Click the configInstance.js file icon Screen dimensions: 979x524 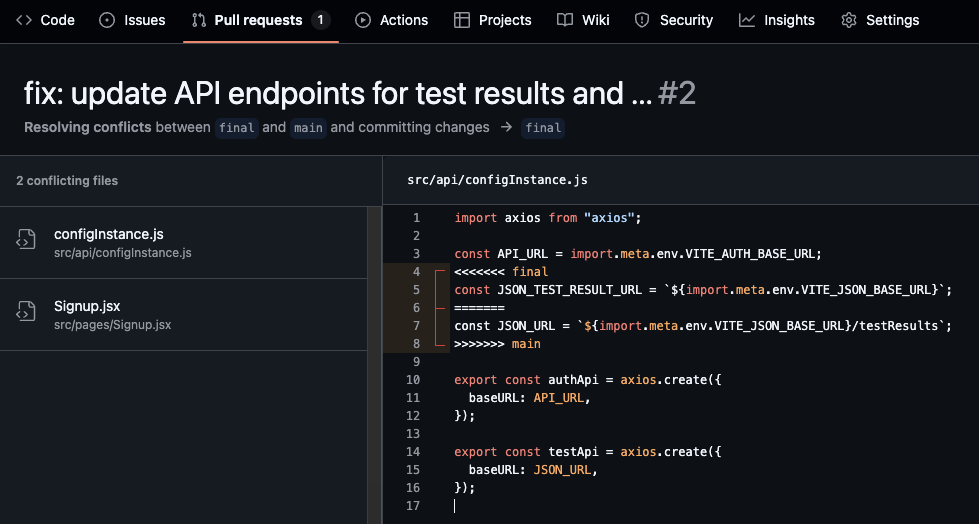click(x=26, y=241)
